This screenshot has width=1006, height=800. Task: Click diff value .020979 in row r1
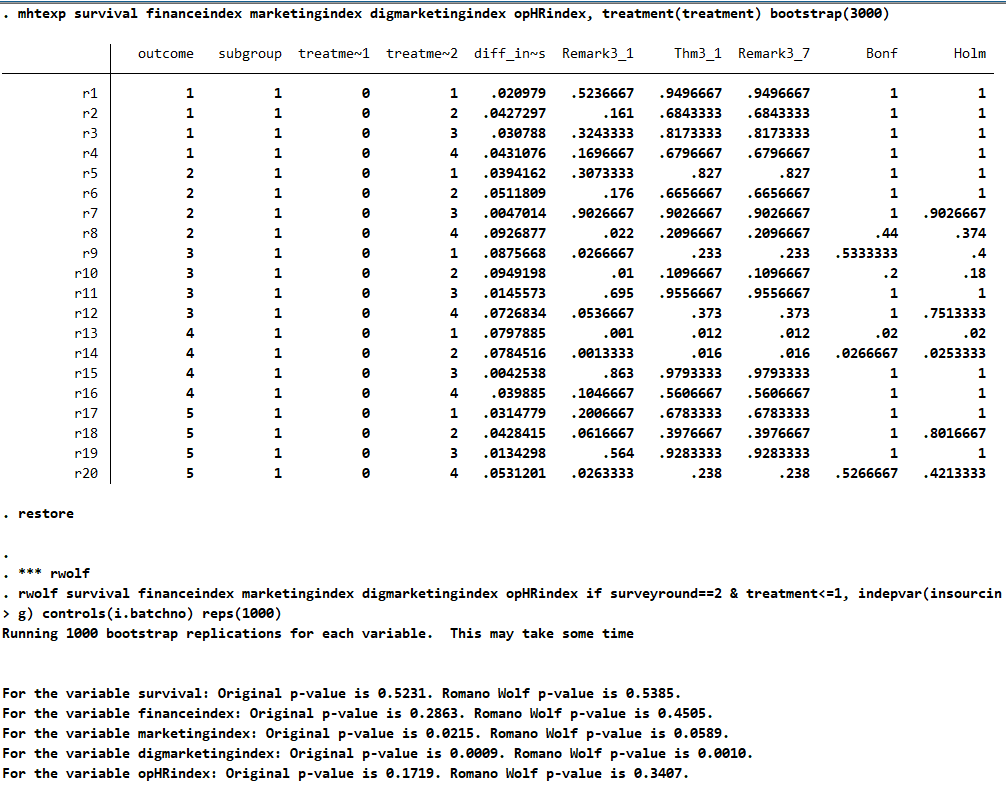tap(518, 94)
